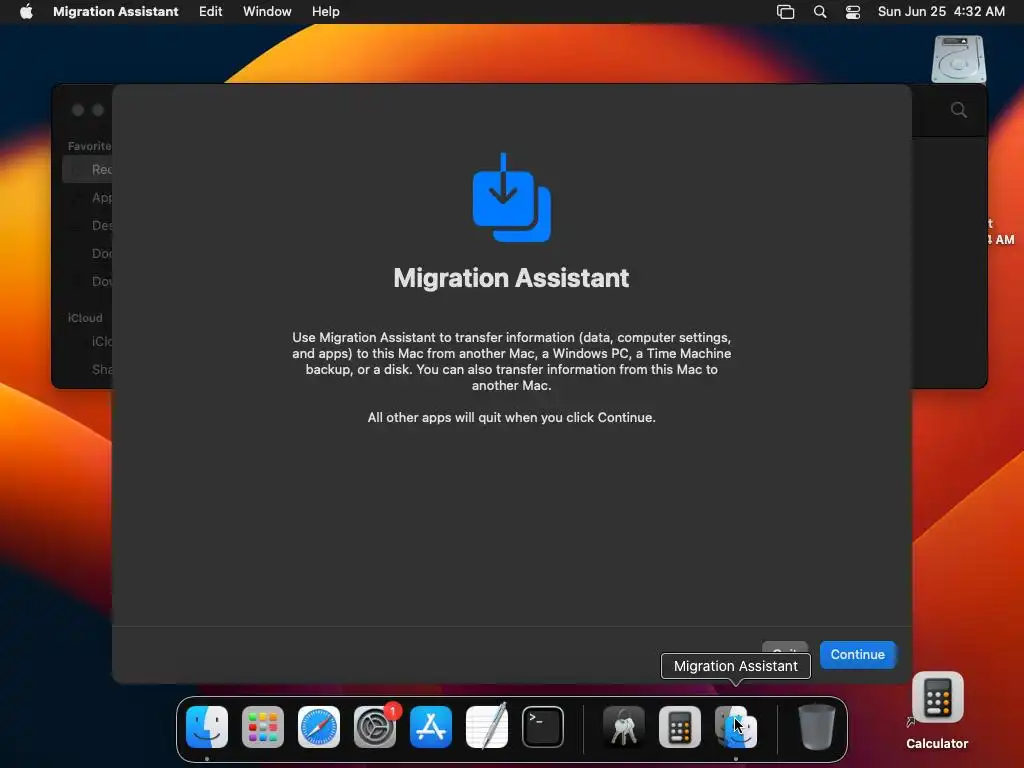Open Spotlight search in menu bar

pos(820,11)
